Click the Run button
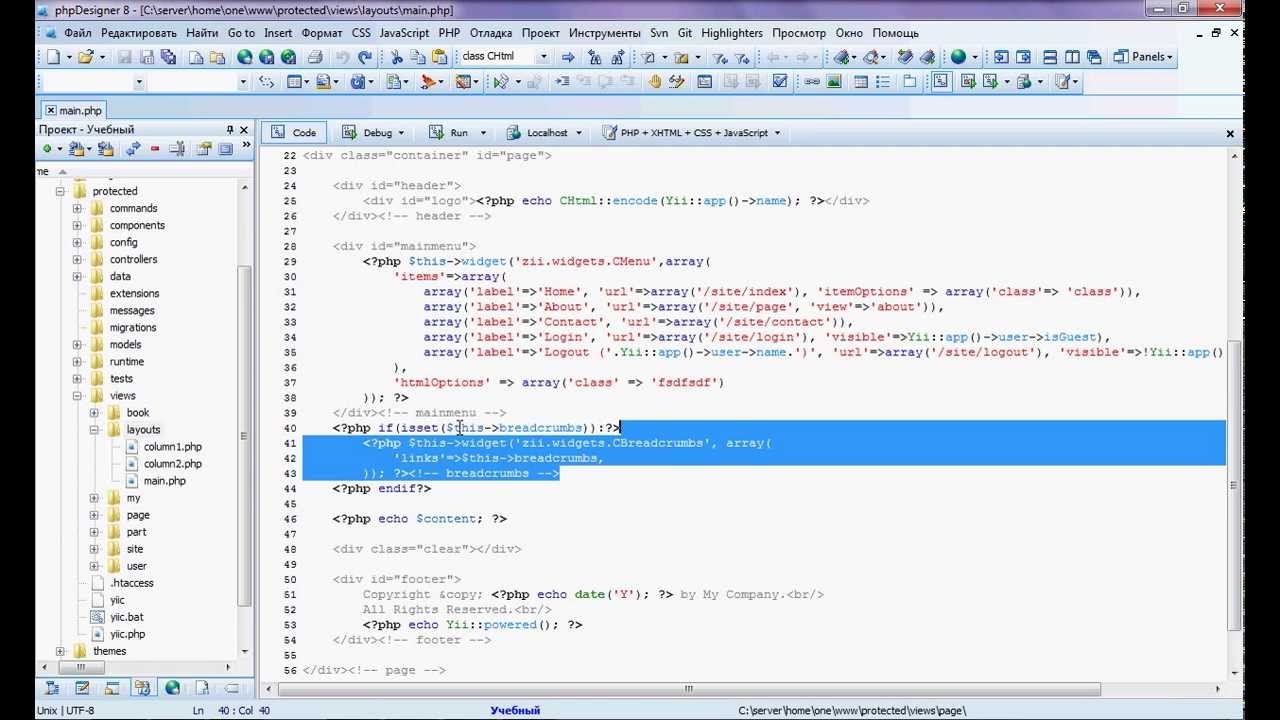This screenshot has height=720, width=1280. 448,133
